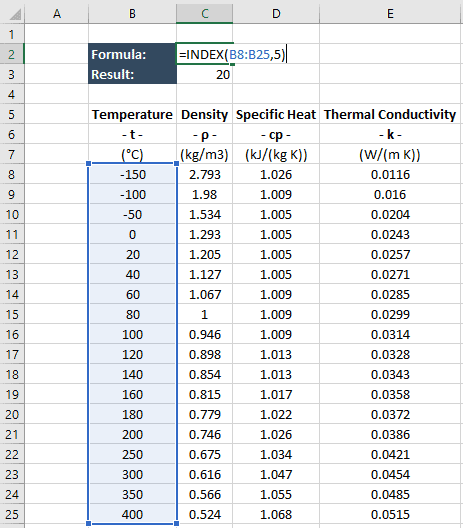Screen dimensions: 463x528
Task: Click temperature cell 140
Action: point(132,374)
